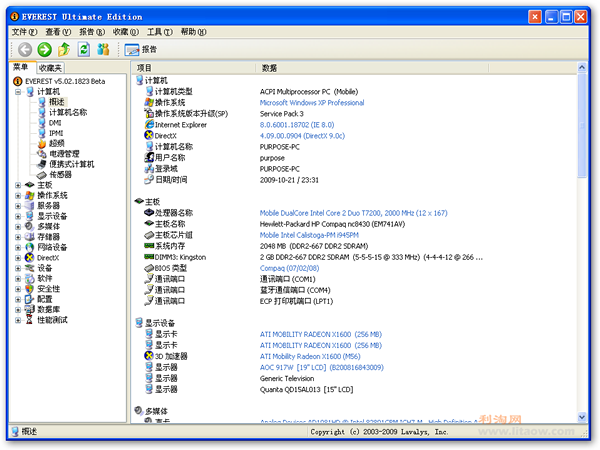Expand the 多媒体 tree node
The image size is (600, 450).
(18, 227)
